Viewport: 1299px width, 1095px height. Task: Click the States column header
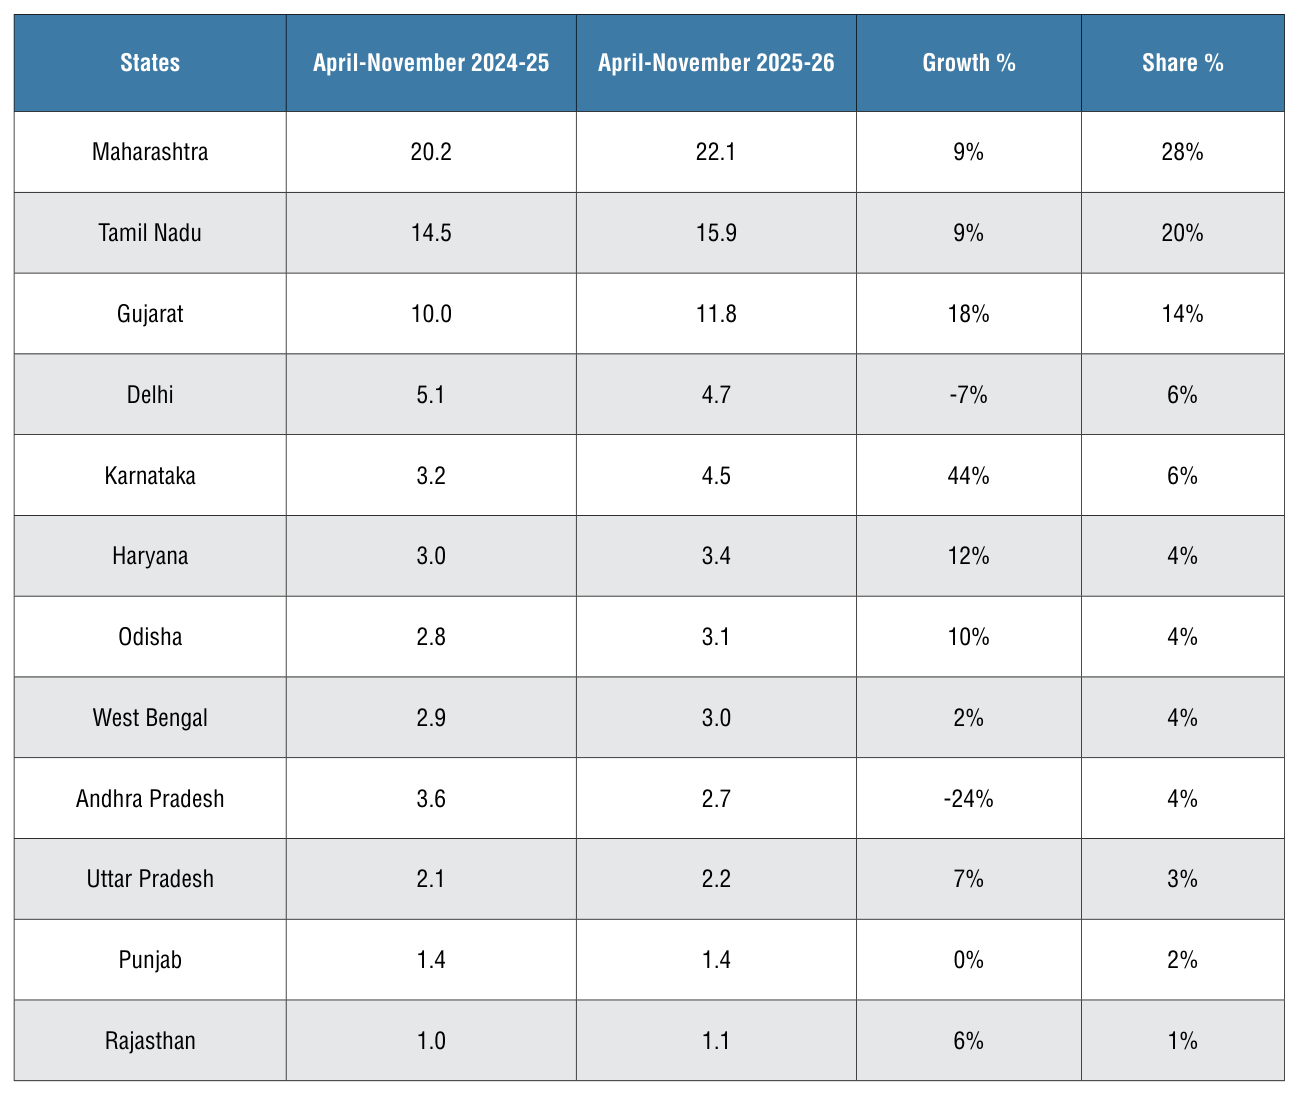(150, 63)
